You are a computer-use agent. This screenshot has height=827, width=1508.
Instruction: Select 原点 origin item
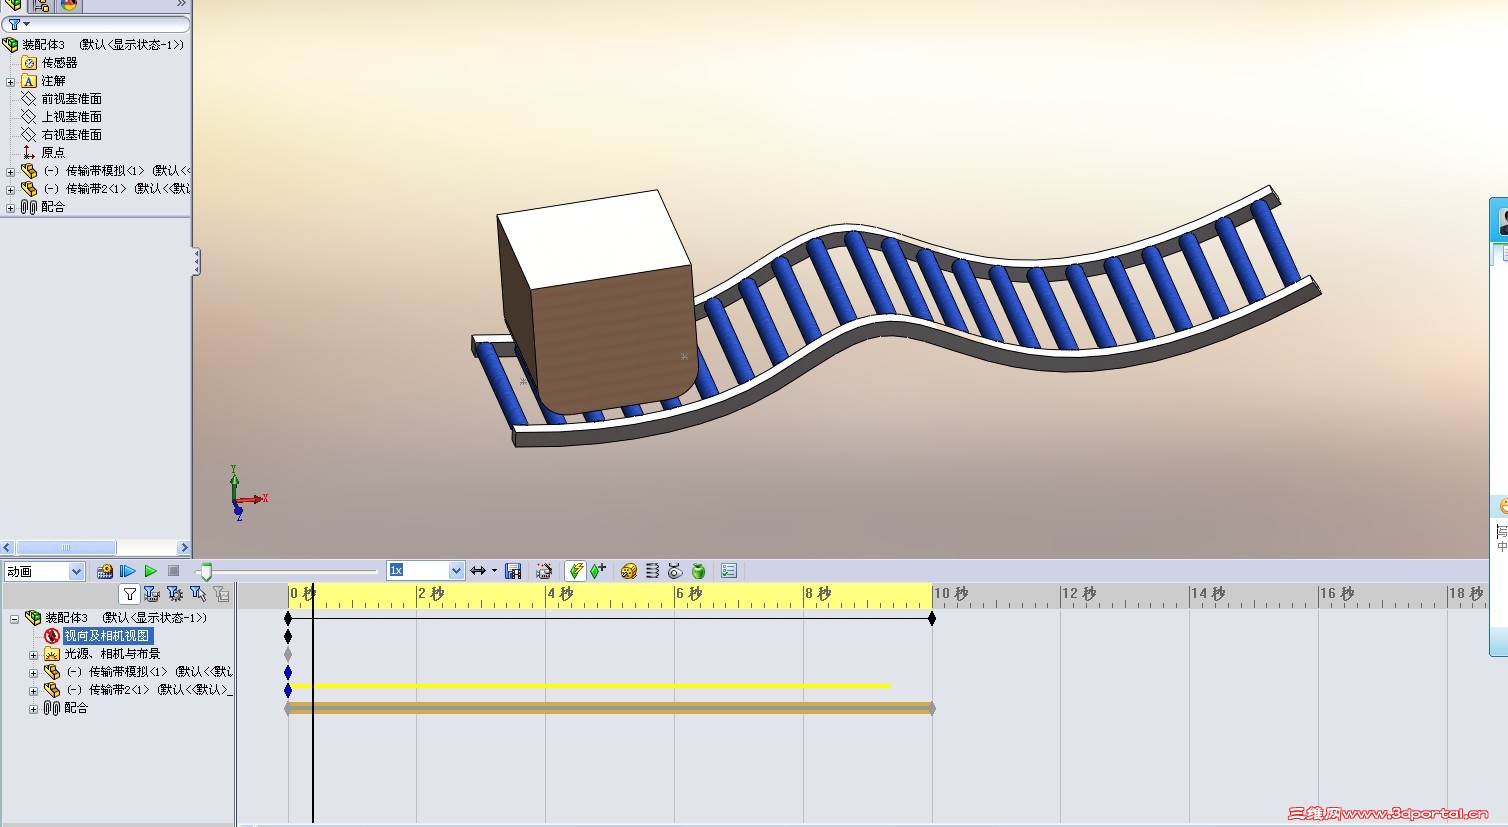point(44,153)
